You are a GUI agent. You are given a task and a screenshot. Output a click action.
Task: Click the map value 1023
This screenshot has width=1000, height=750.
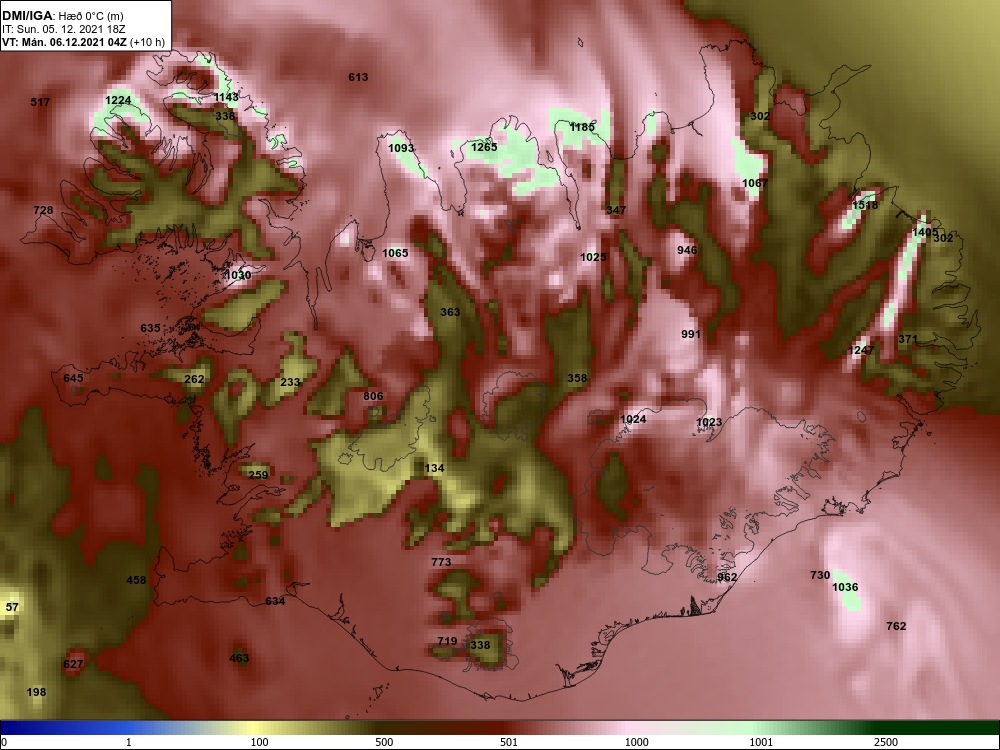[709, 422]
